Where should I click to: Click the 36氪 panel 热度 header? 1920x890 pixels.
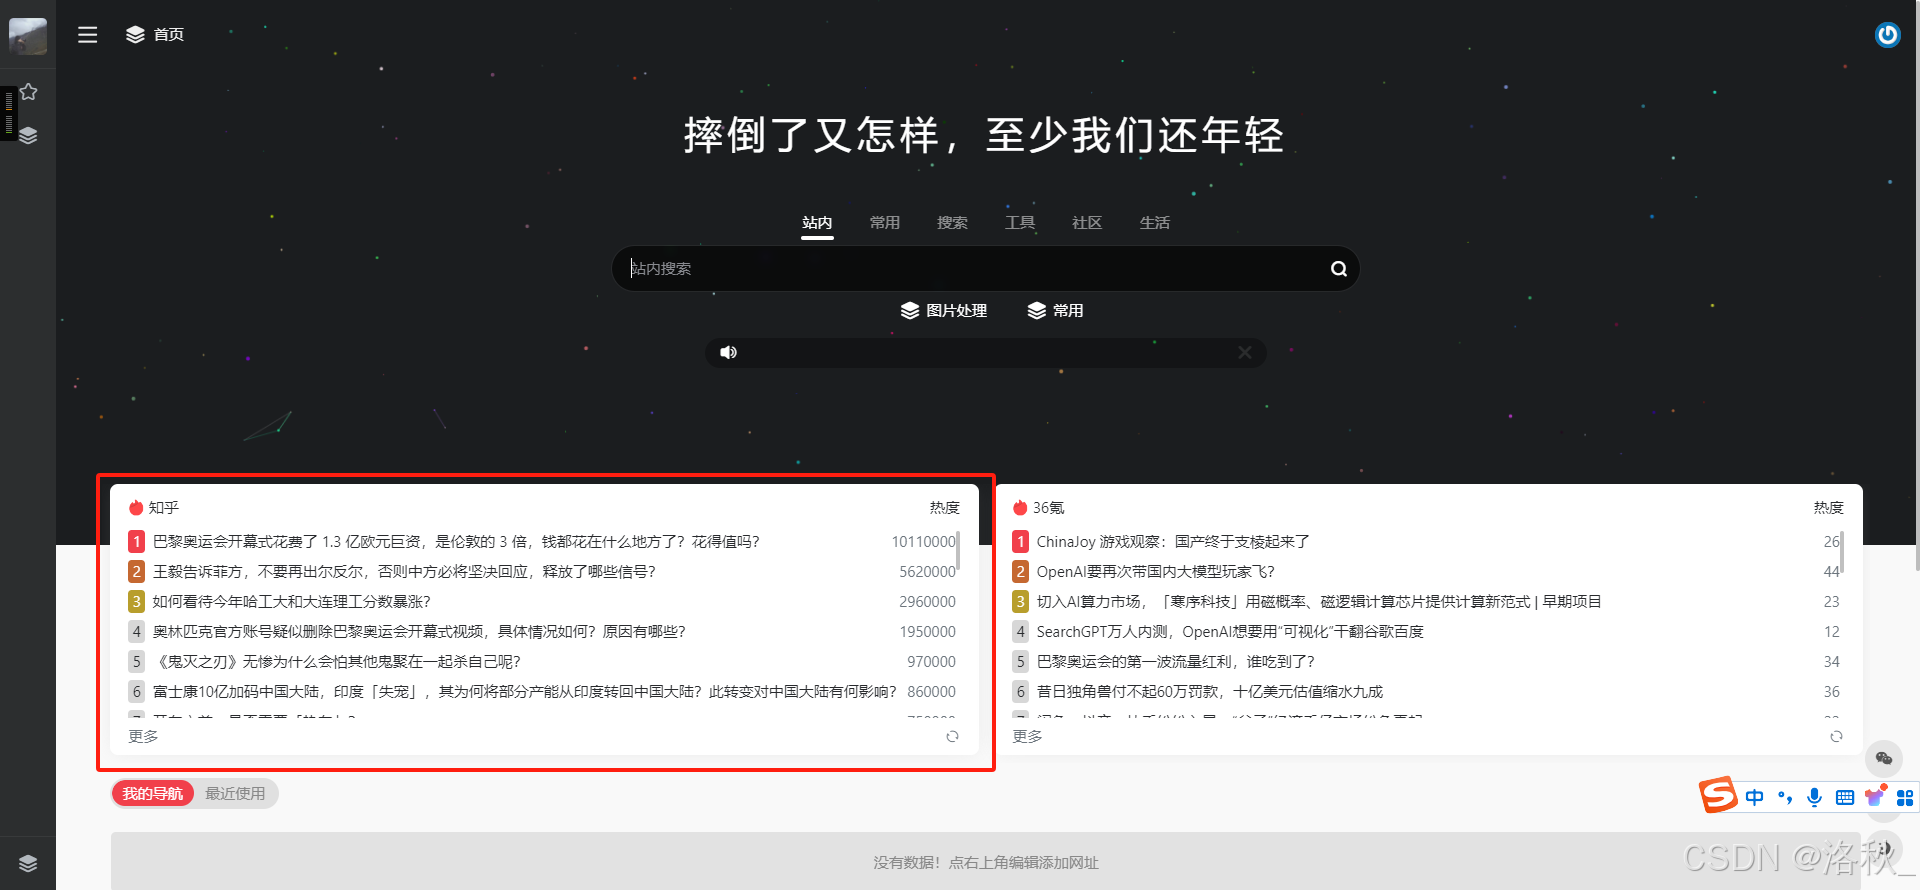point(1828,507)
